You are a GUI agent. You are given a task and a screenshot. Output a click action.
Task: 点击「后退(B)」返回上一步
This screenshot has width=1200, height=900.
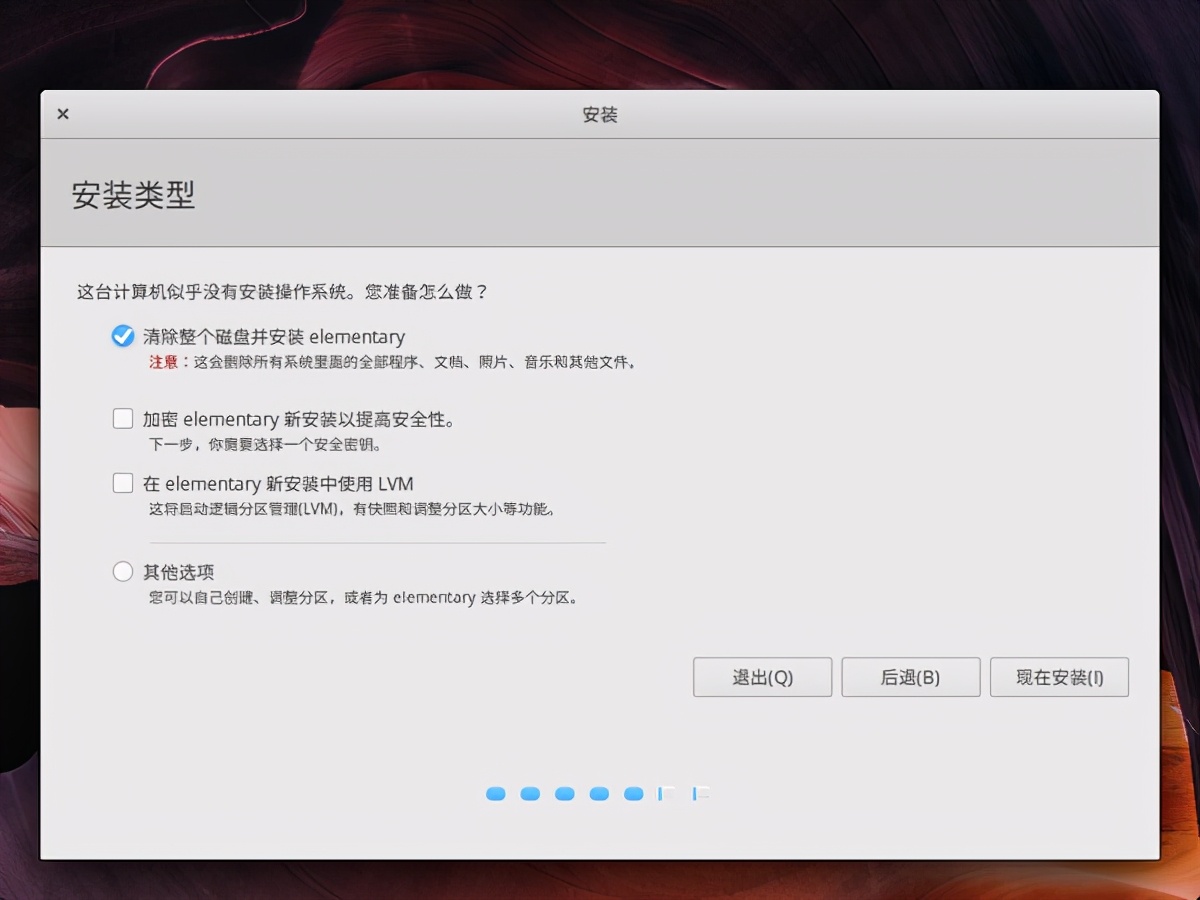(910, 677)
